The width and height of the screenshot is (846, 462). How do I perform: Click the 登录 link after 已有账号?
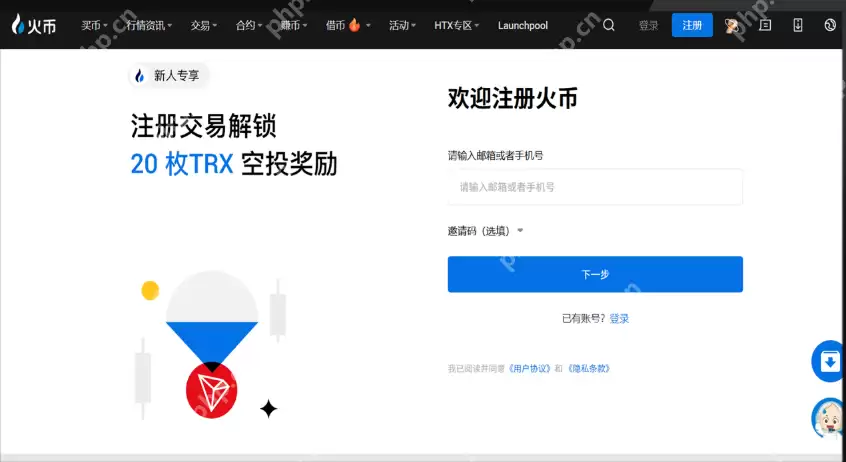coord(619,318)
